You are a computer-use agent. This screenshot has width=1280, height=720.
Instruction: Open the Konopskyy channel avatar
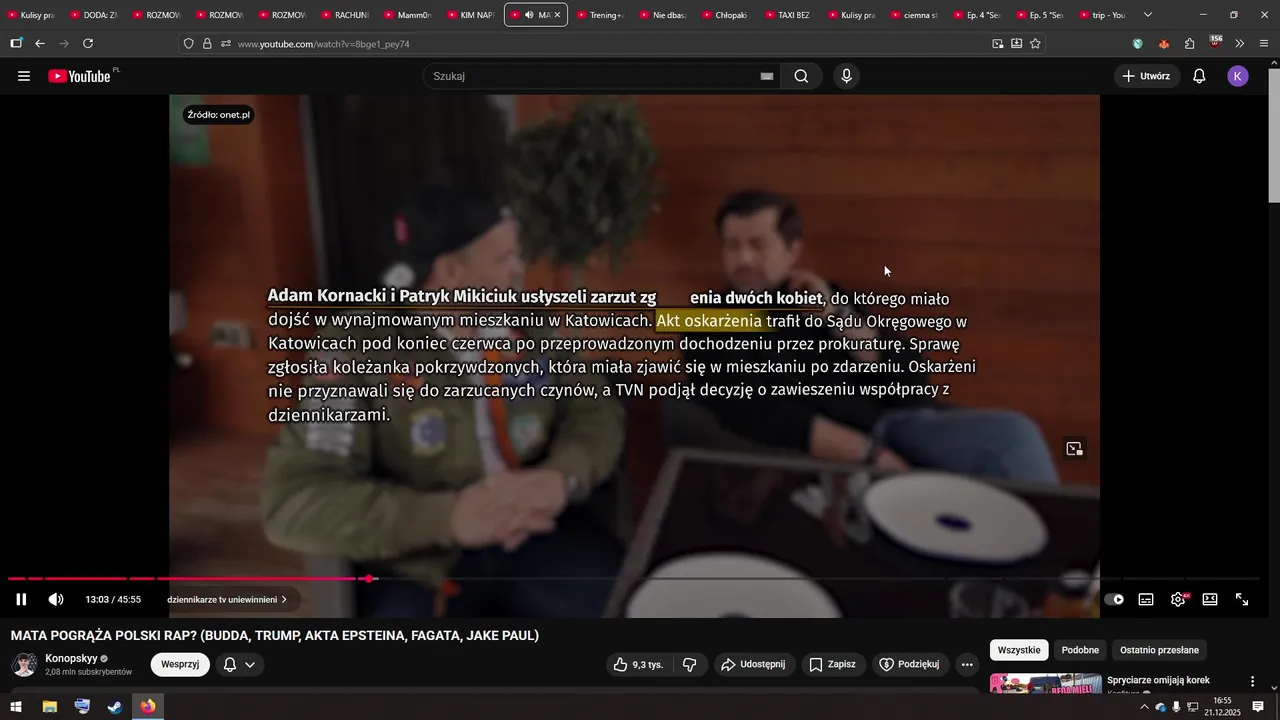coord(24,664)
